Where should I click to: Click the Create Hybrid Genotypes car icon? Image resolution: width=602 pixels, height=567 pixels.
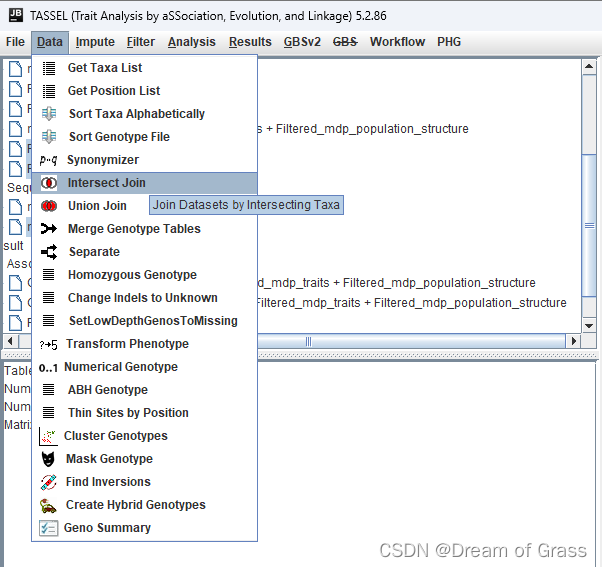click(x=48, y=506)
